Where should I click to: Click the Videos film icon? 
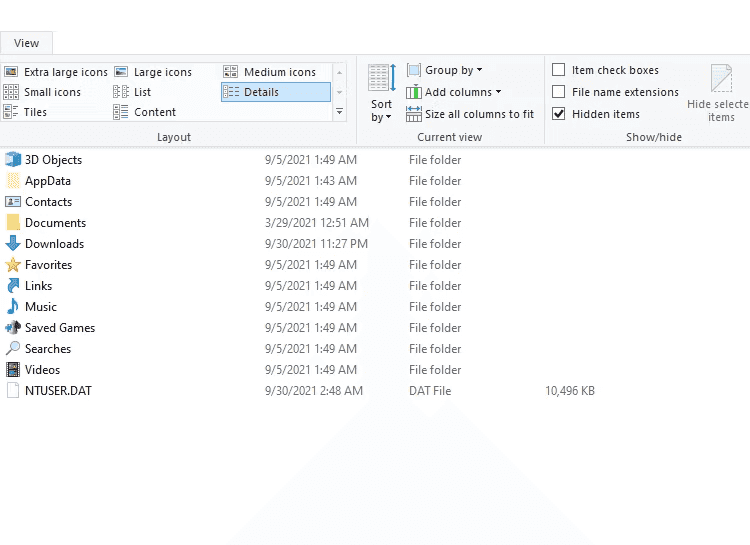(13, 370)
